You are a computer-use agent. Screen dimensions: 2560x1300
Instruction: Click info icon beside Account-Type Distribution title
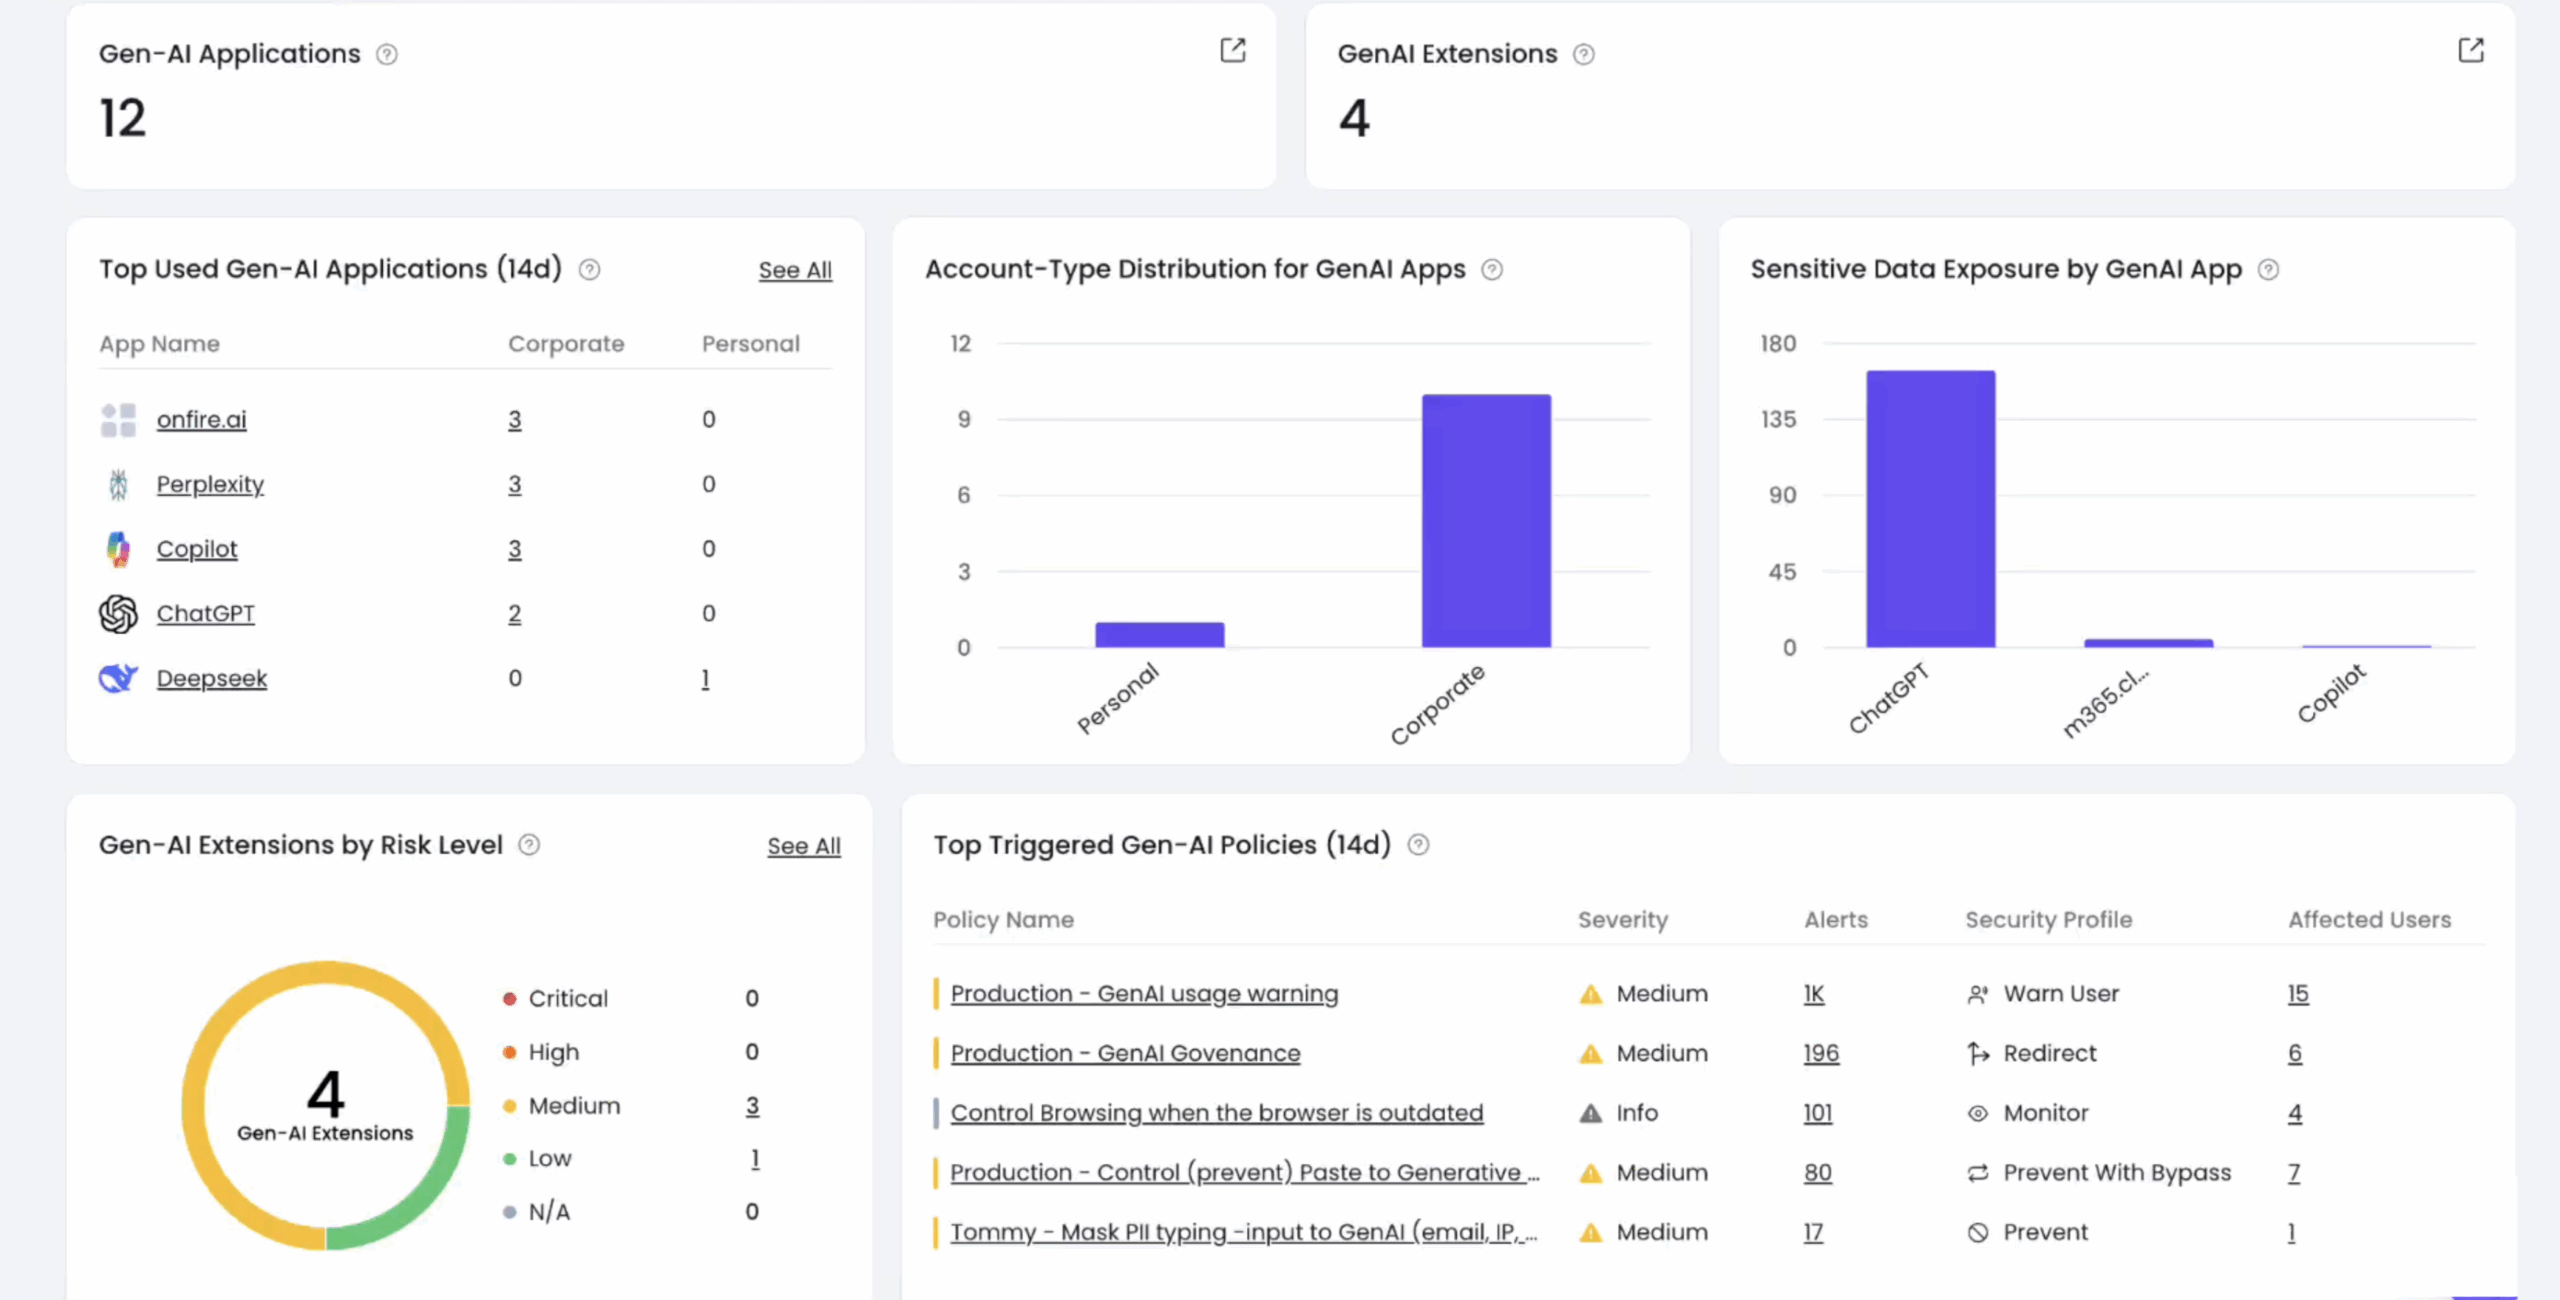click(1491, 270)
